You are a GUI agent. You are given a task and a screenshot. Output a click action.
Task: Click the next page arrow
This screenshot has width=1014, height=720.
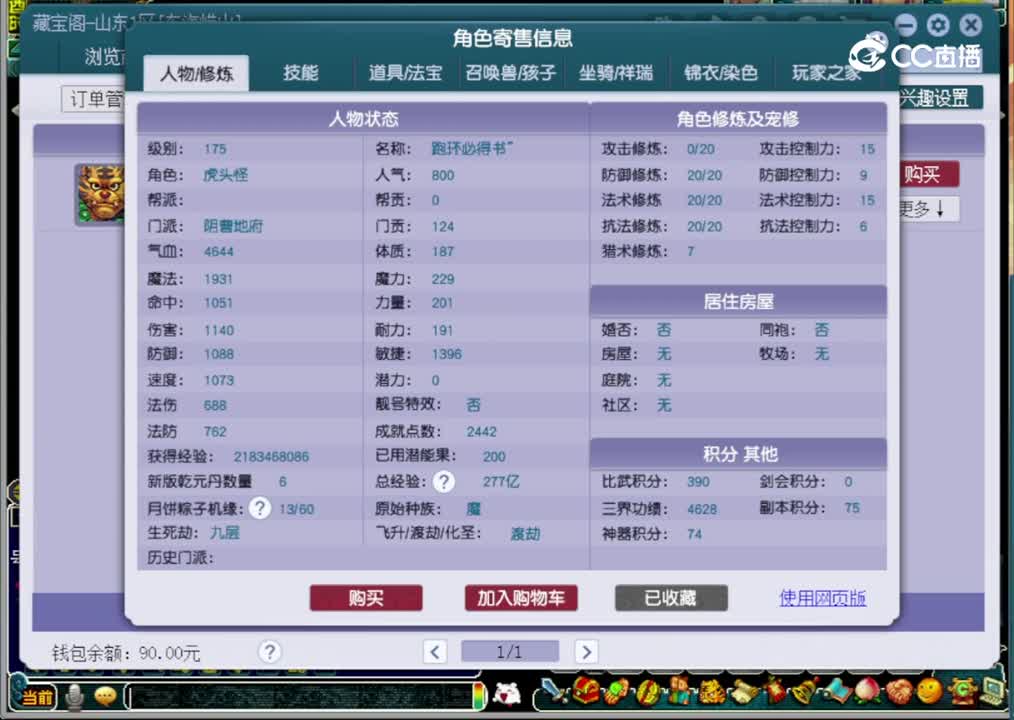coord(586,651)
